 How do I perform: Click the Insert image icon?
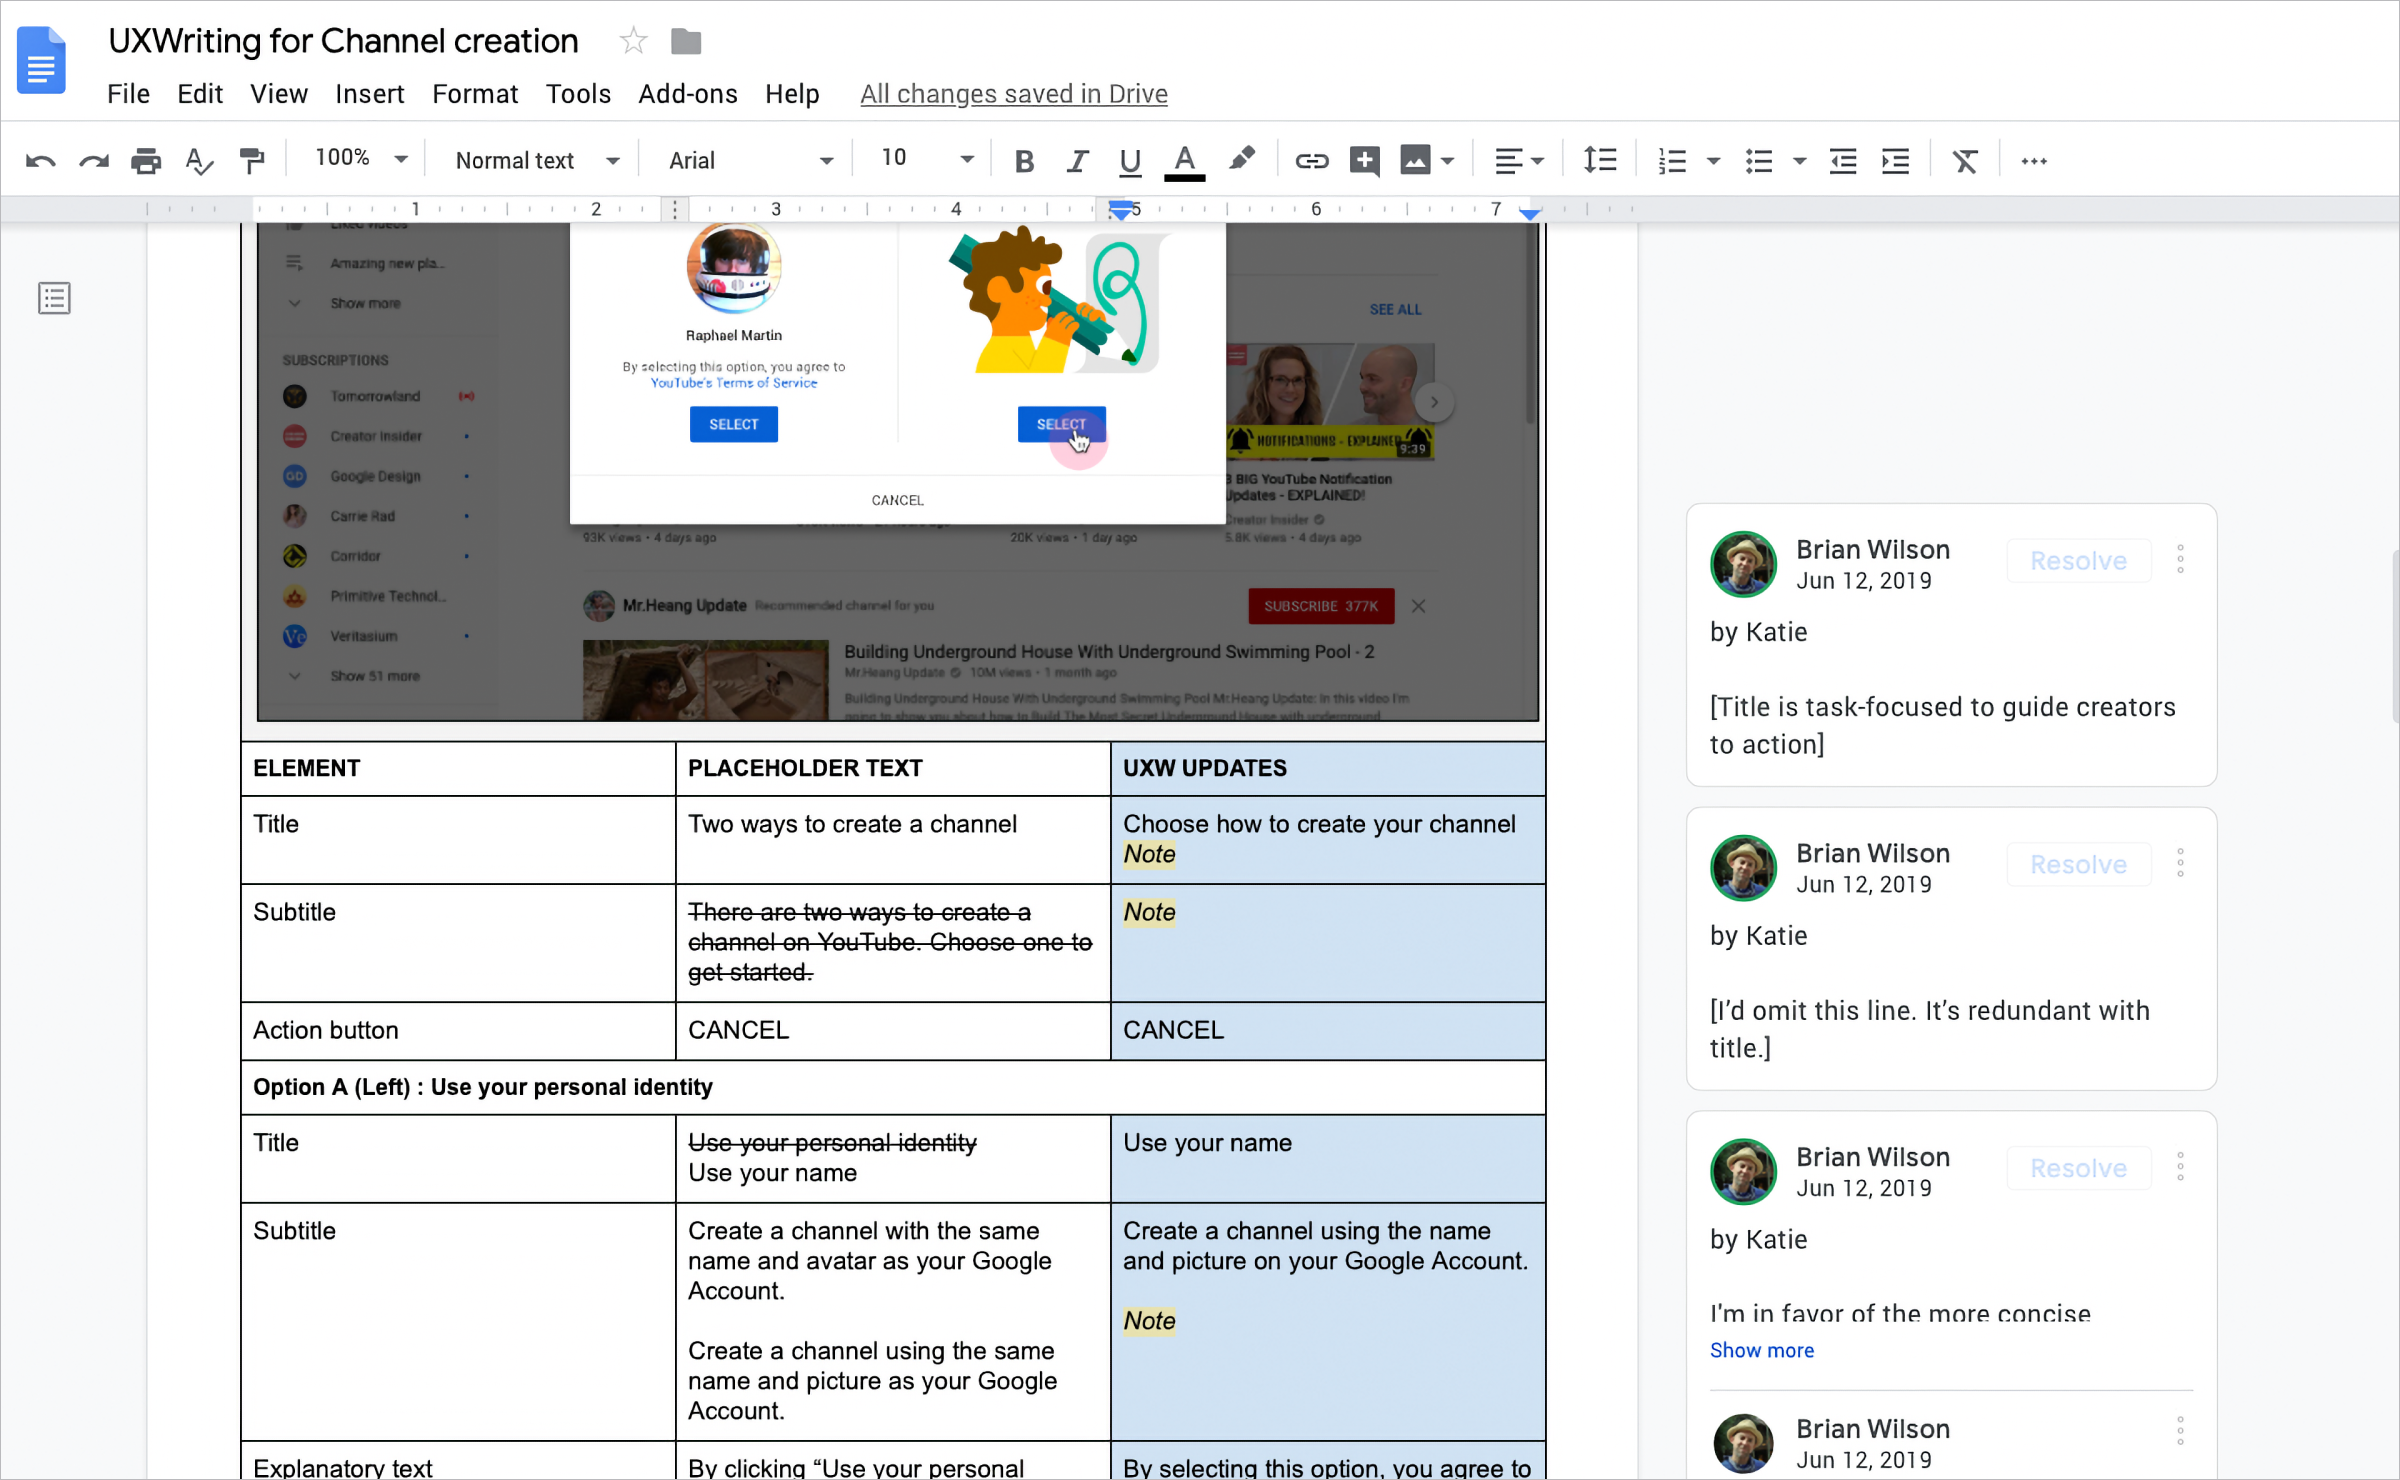coord(1415,161)
